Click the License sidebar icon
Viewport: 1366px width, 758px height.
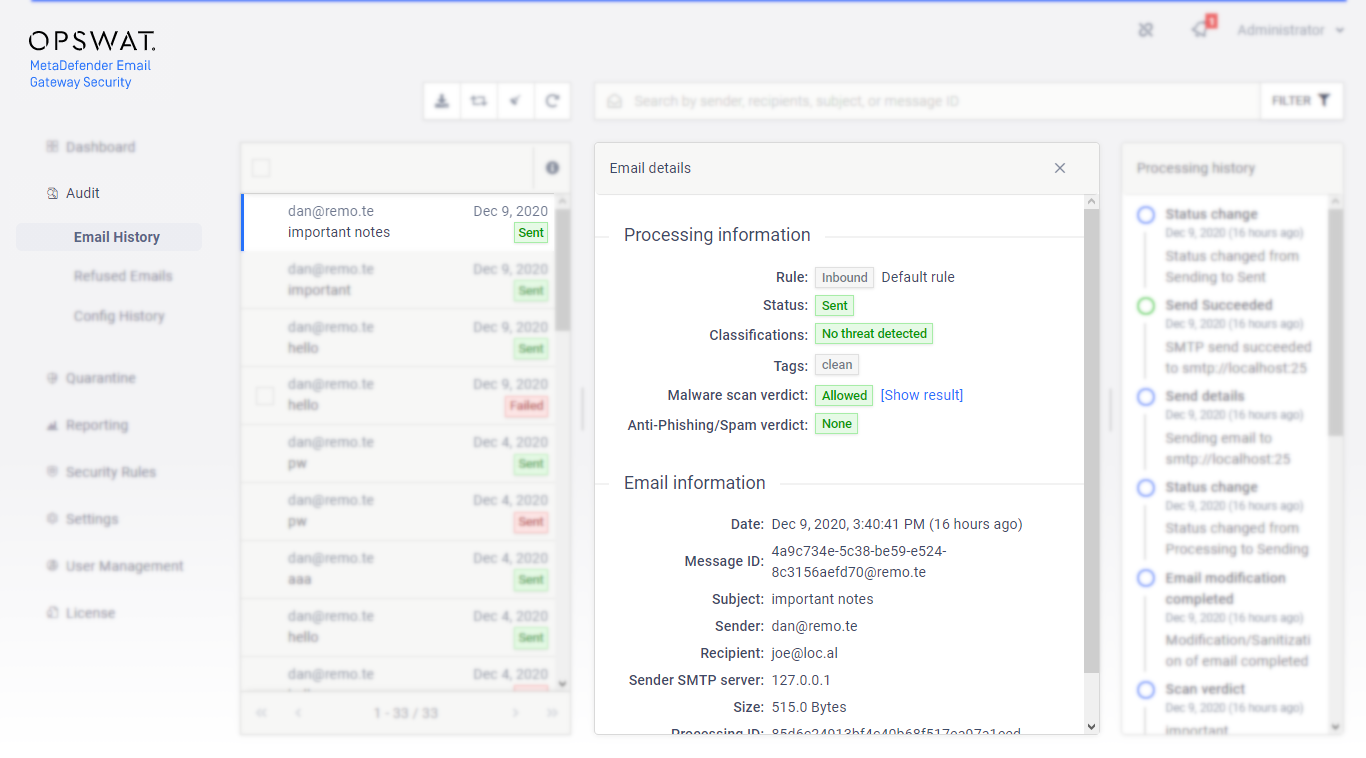52,613
